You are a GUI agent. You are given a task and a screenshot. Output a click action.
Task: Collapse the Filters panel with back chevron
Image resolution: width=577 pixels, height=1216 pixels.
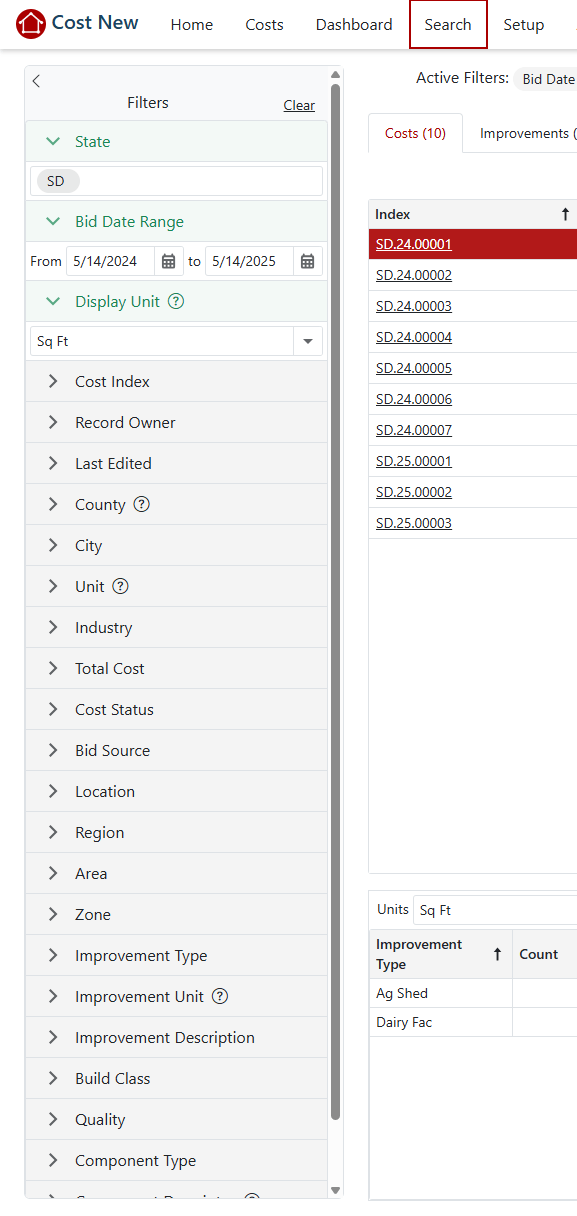36,81
